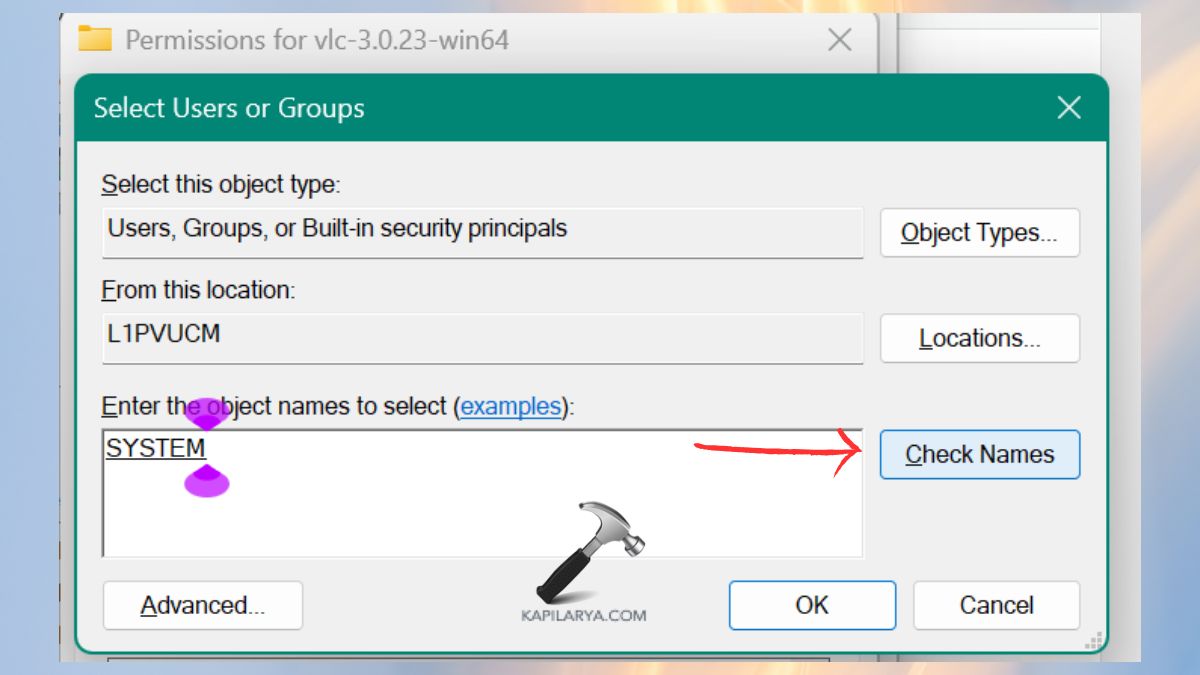This screenshot has width=1200, height=675.
Task: Click the Check Names button
Action: pos(979,454)
